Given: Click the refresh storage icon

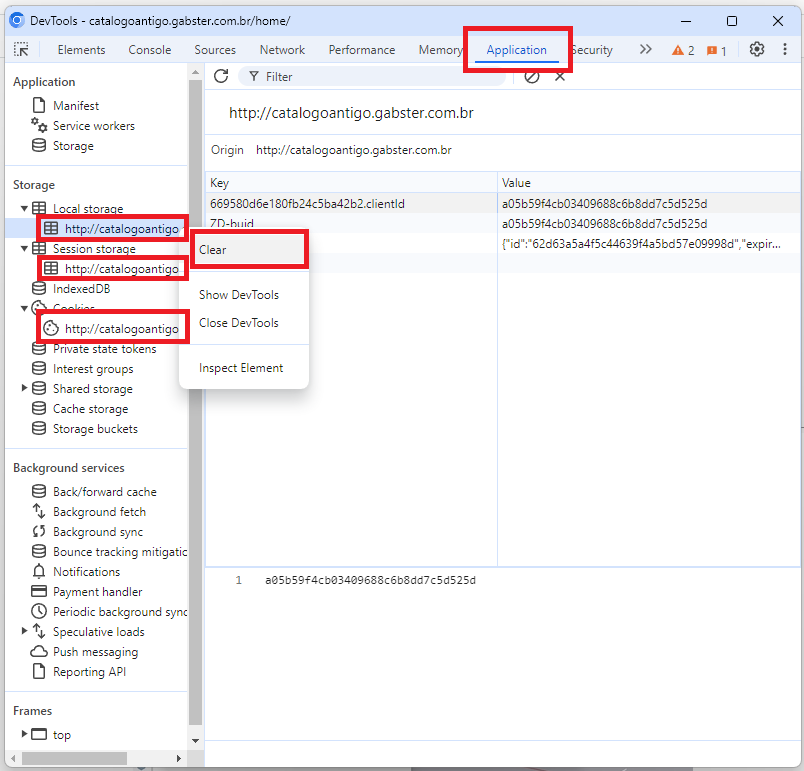Looking at the screenshot, I should click(221, 76).
